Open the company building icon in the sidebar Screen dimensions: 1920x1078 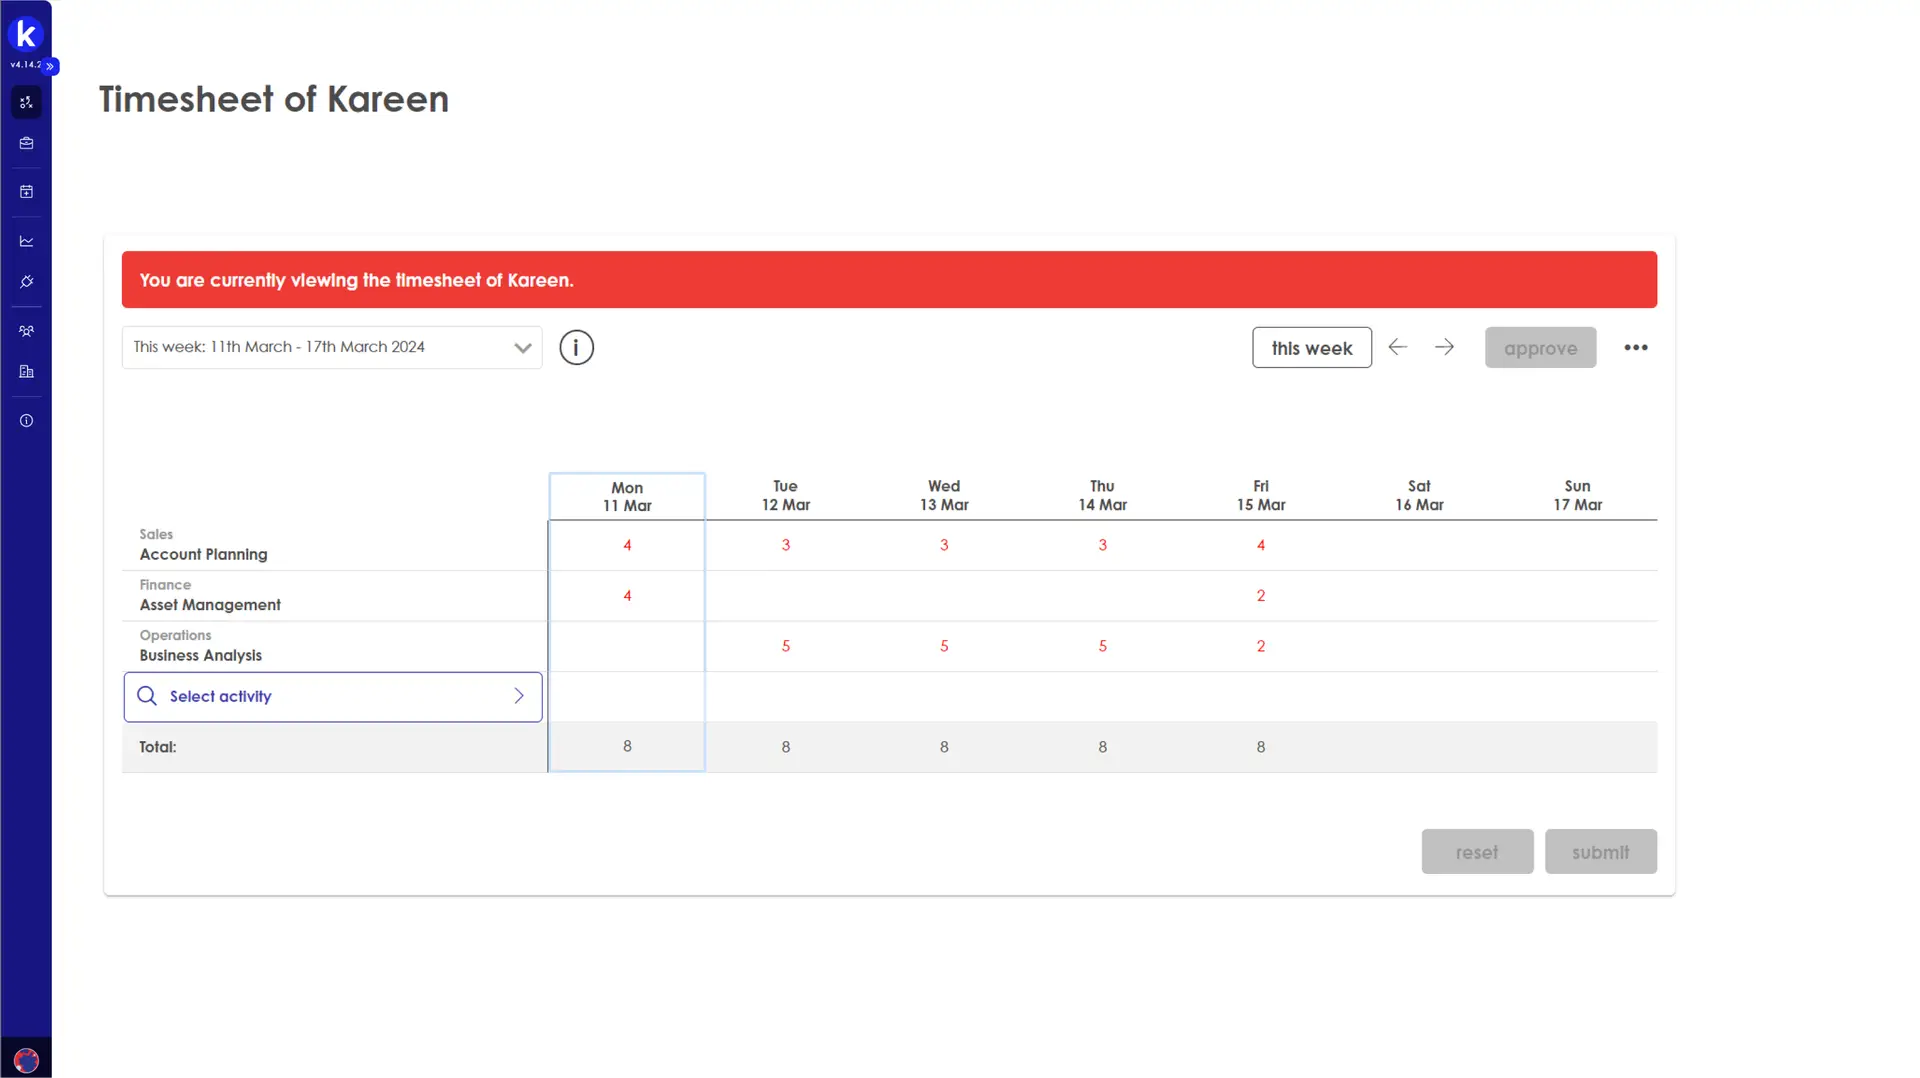(x=26, y=372)
